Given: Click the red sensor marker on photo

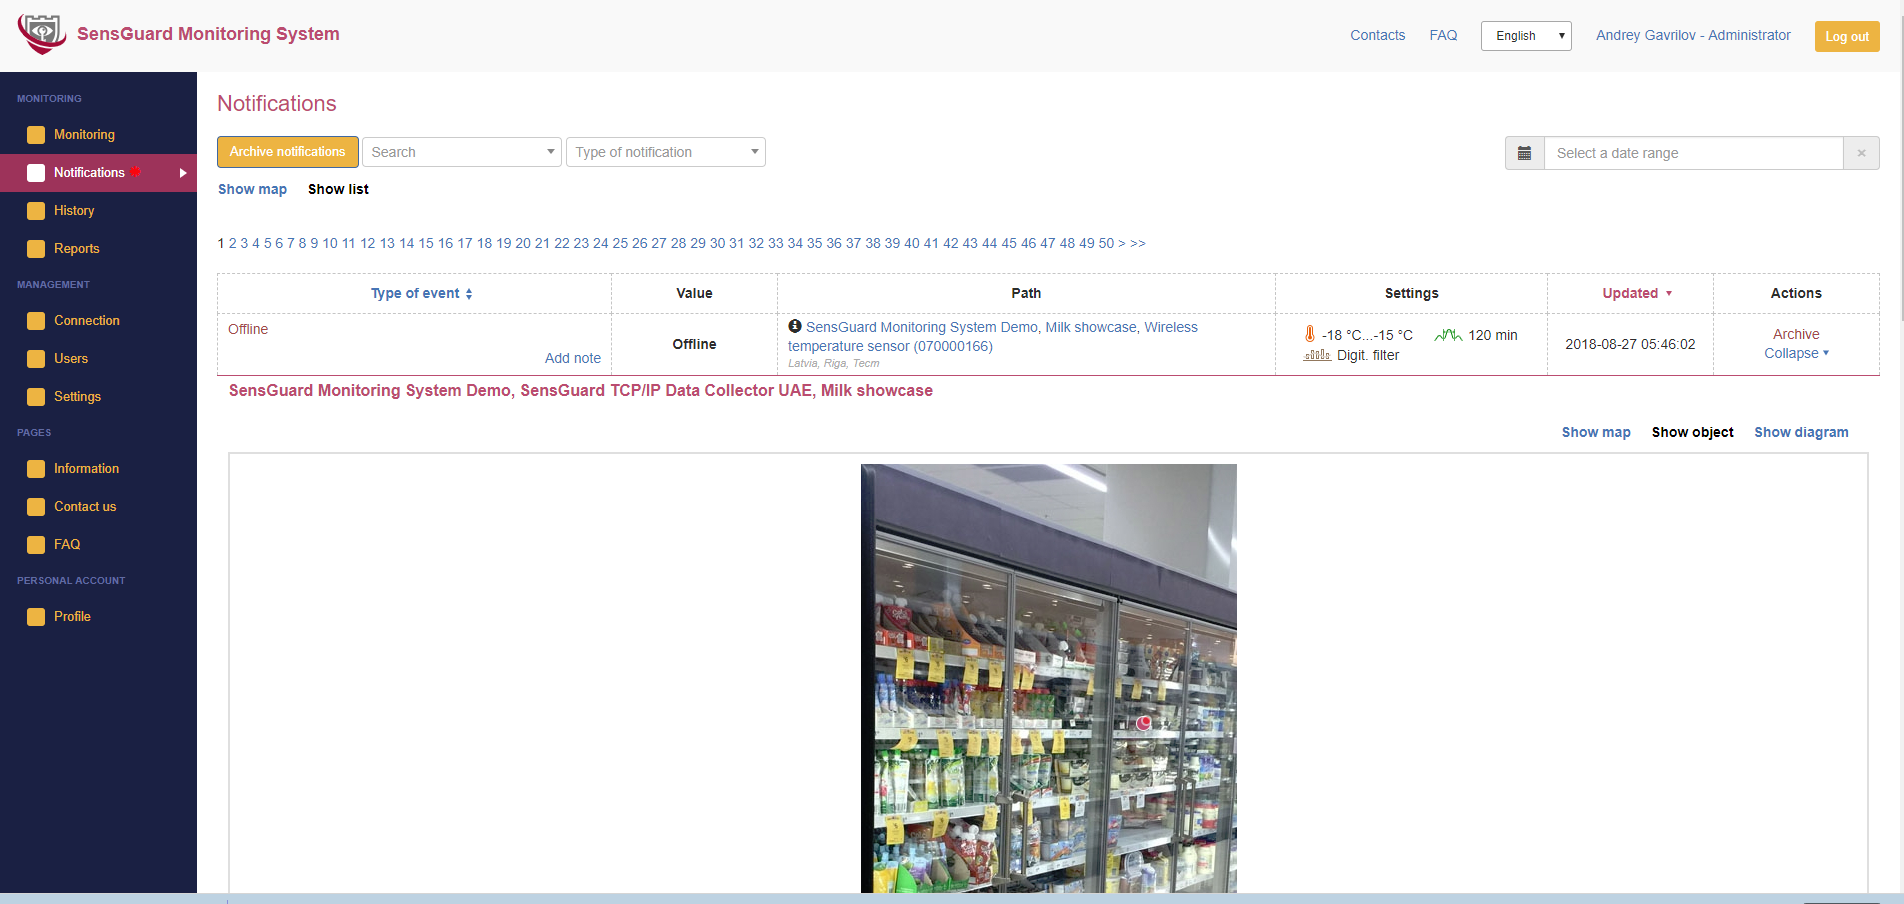Looking at the screenshot, I should [1144, 723].
